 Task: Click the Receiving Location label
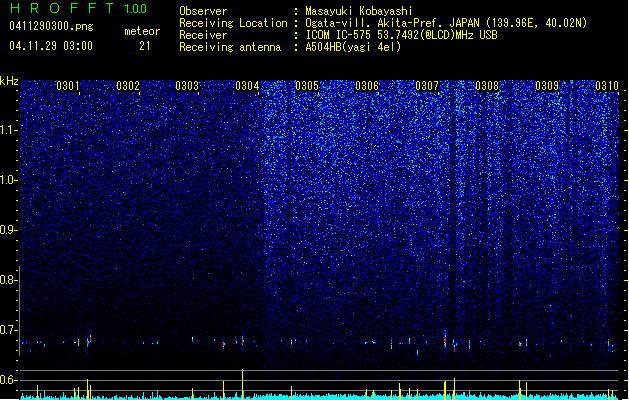[x=233, y=23]
